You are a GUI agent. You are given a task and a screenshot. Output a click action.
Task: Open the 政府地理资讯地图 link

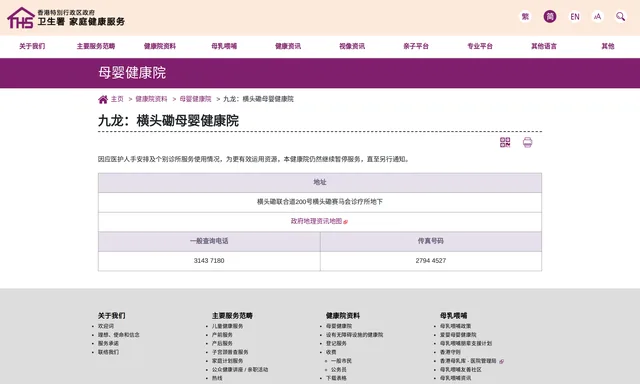tap(316, 221)
